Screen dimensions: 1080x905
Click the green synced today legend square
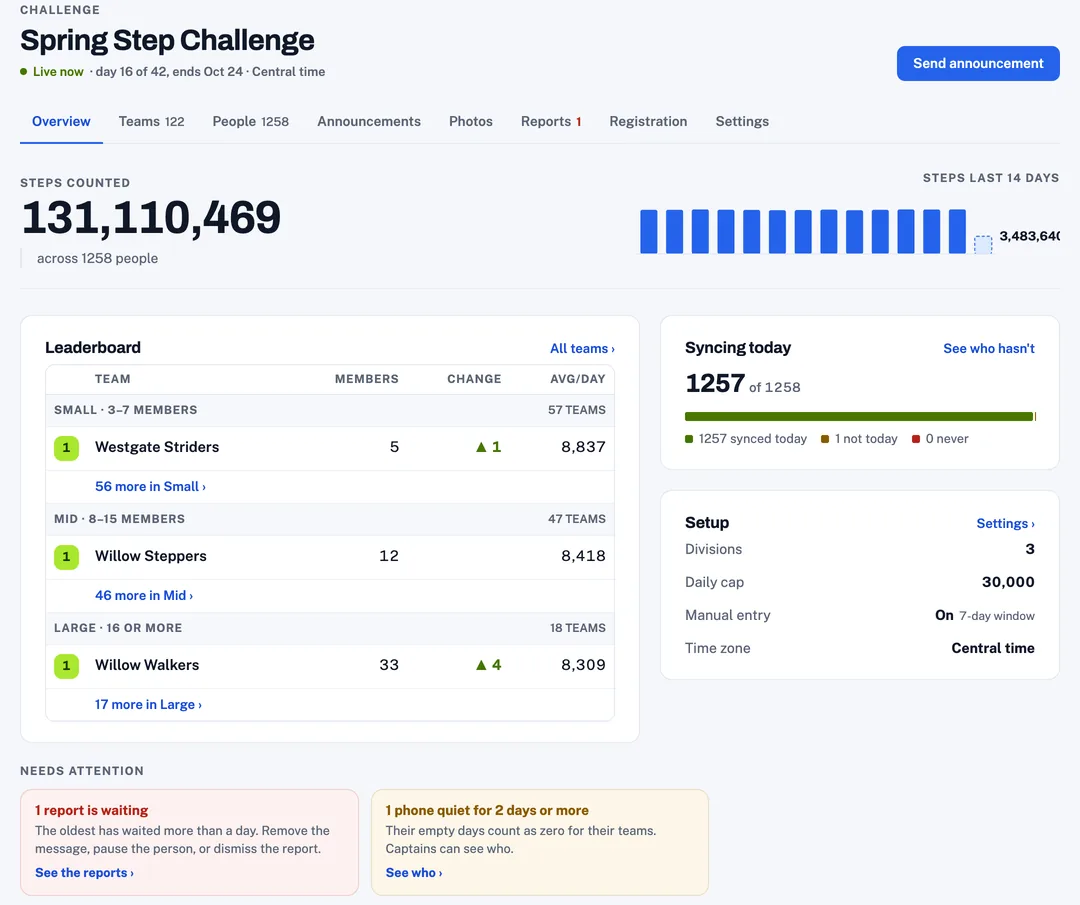(x=689, y=439)
